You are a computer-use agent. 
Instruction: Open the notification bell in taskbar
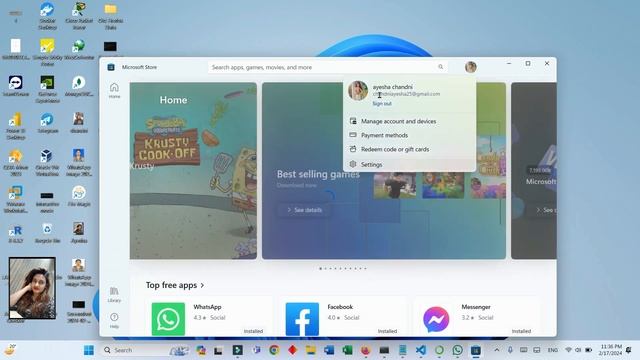629,350
